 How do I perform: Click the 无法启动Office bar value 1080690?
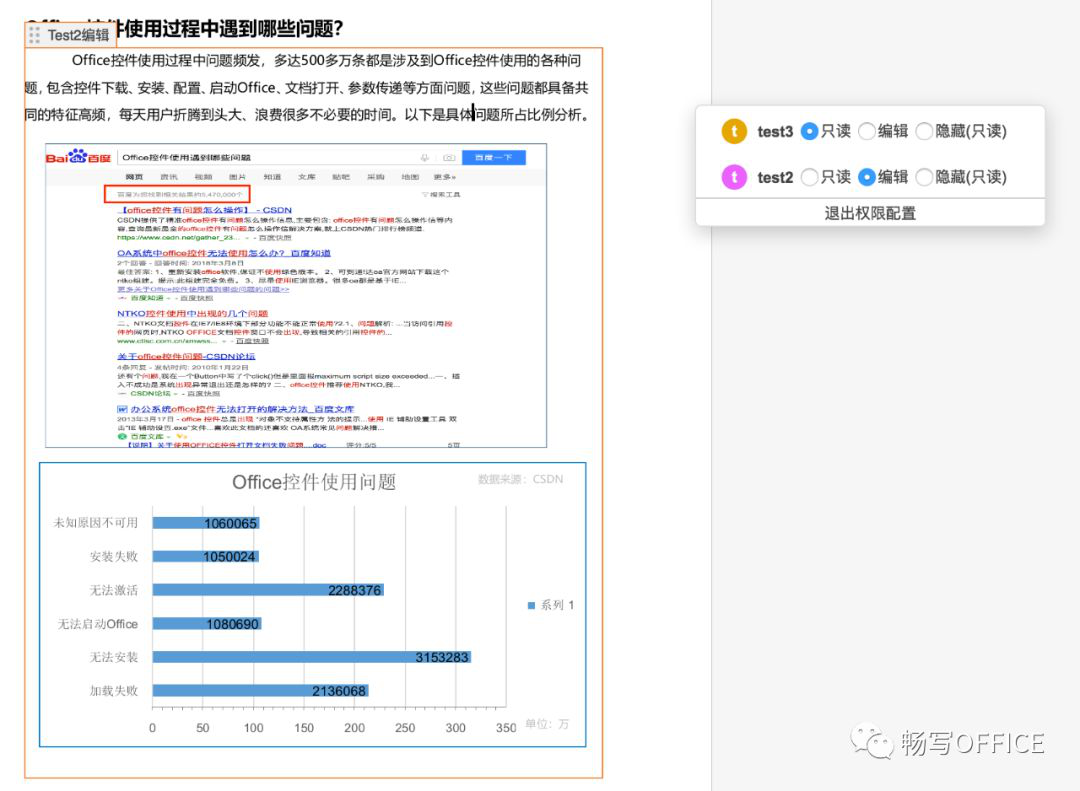click(x=232, y=624)
